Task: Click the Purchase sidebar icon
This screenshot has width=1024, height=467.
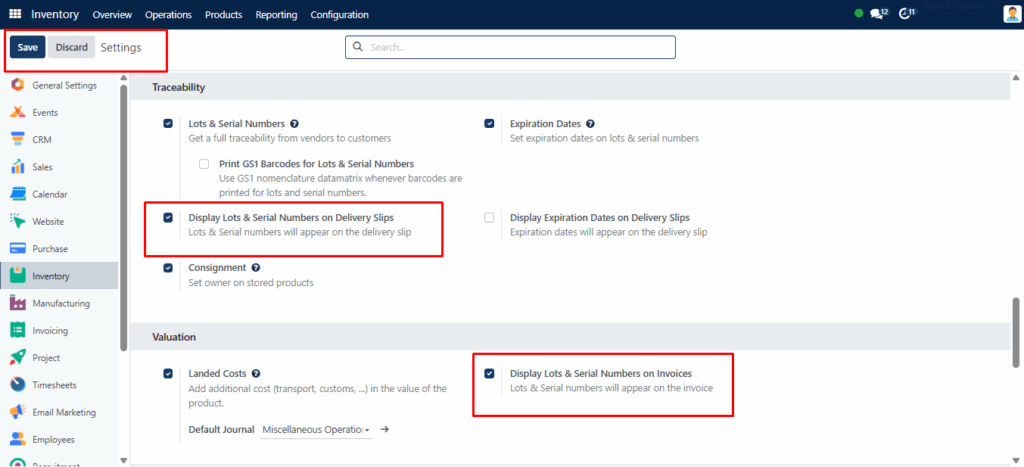Action: 18,249
